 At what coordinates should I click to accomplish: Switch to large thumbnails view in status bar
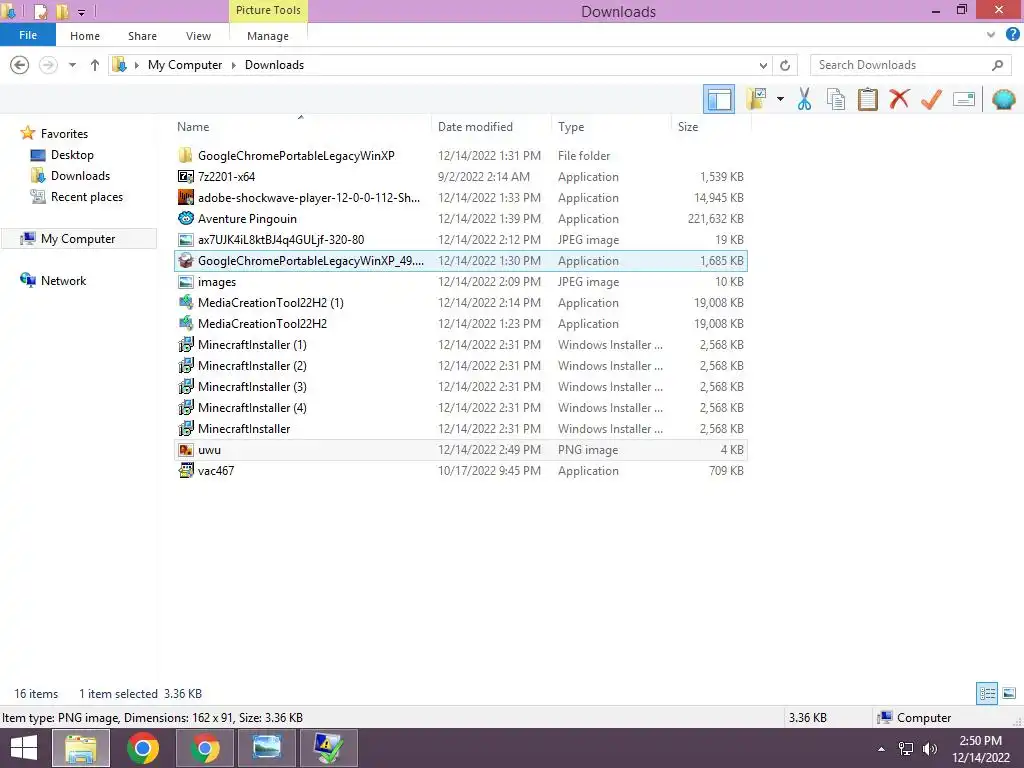(x=1009, y=693)
